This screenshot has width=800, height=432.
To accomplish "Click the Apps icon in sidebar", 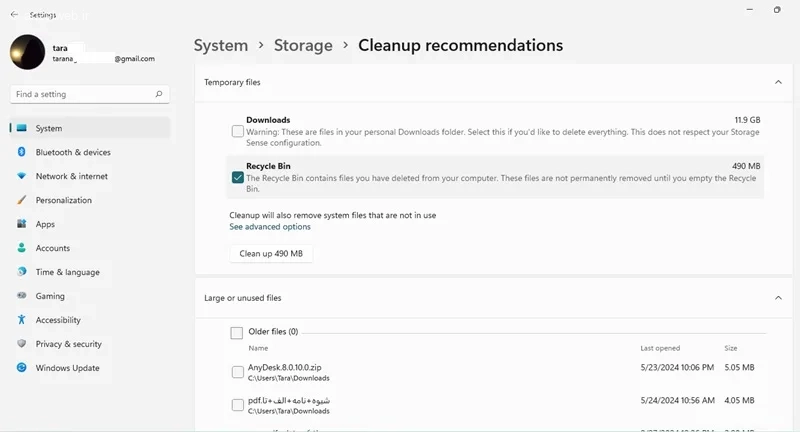I will point(21,224).
